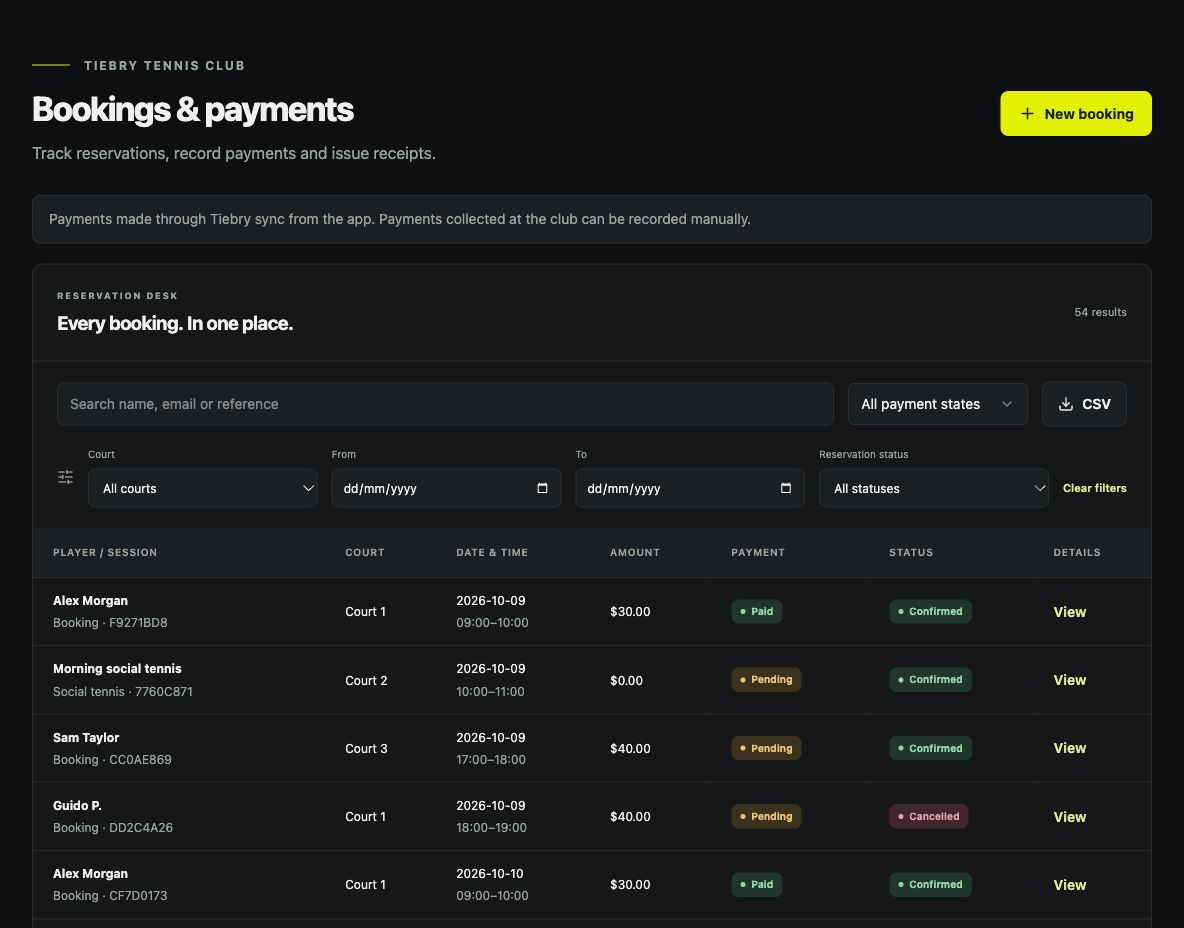The width and height of the screenshot is (1184, 928).
Task: Click 2026-10-10 date cell
Action: [x=489, y=873]
